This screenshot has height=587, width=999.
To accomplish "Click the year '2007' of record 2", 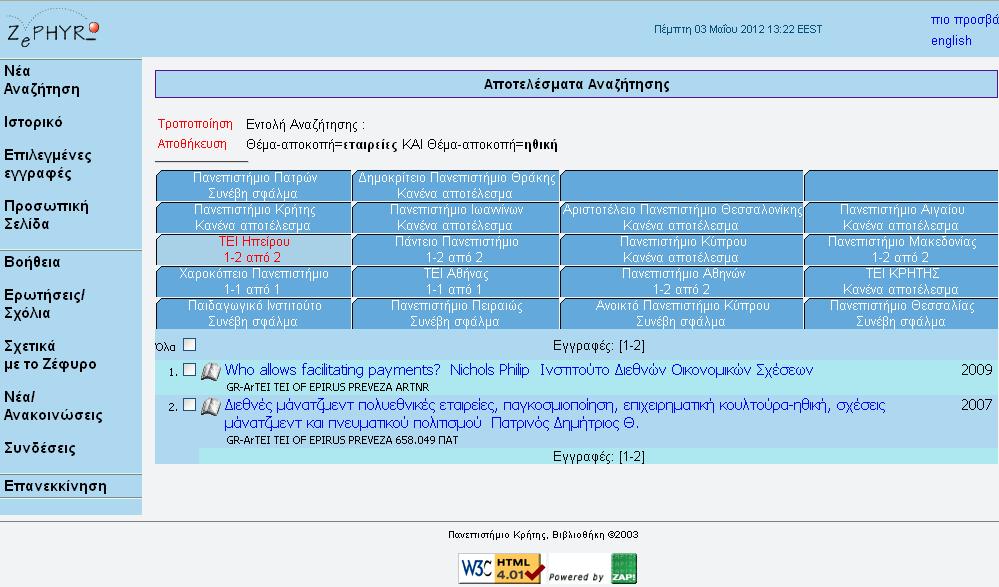I will (x=977, y=405).
